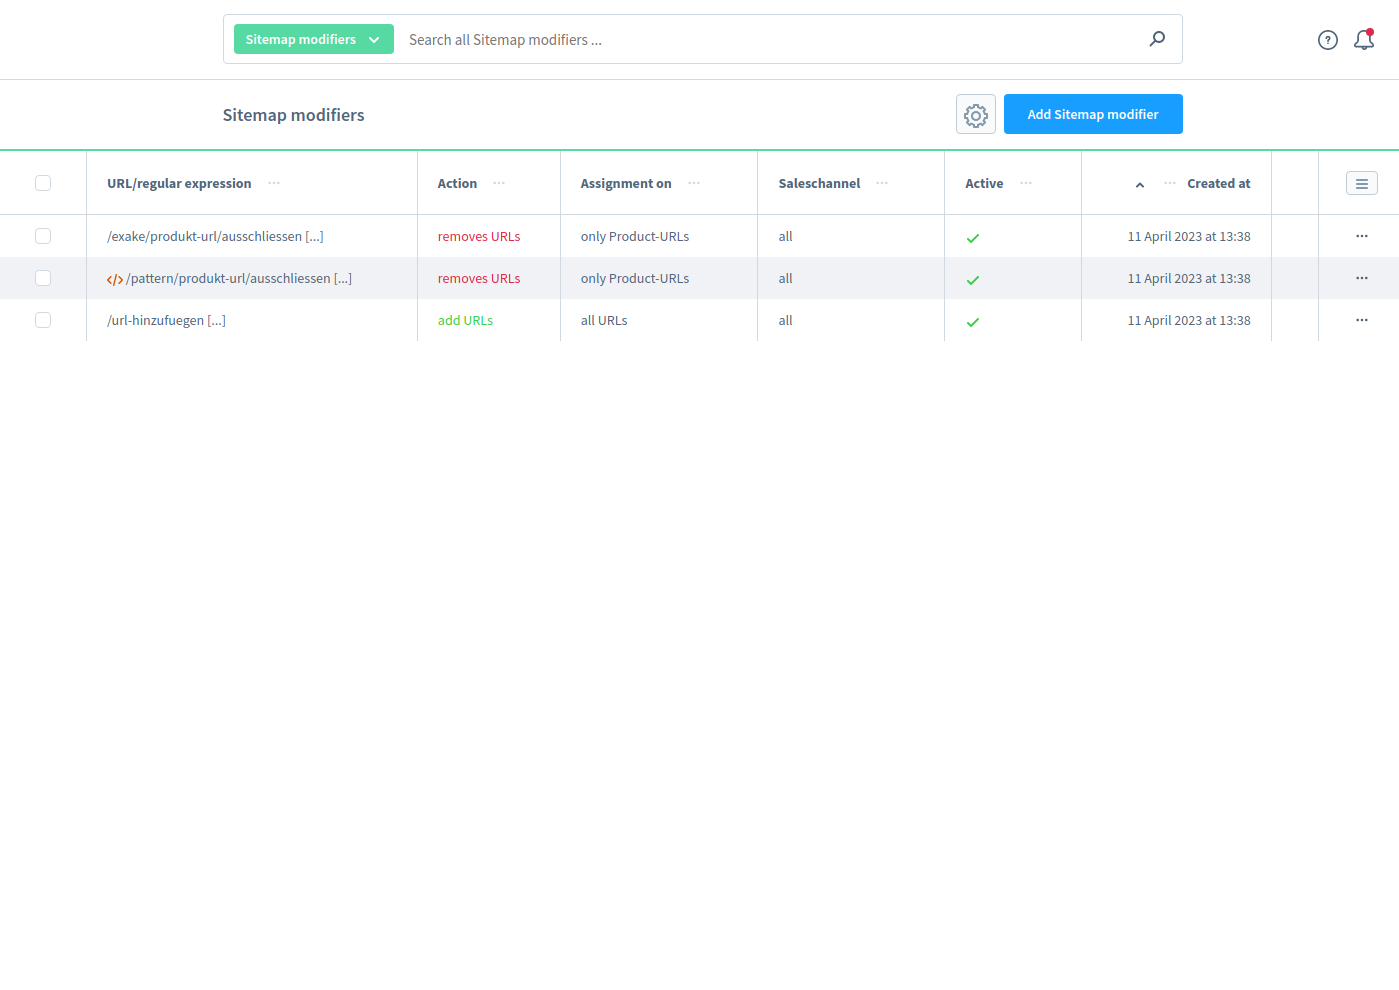This screenshot has height=990, width=1399.
Task: Click Saleschannel 'all' in /url-hinzufuegen row
Action: (786, 321)
